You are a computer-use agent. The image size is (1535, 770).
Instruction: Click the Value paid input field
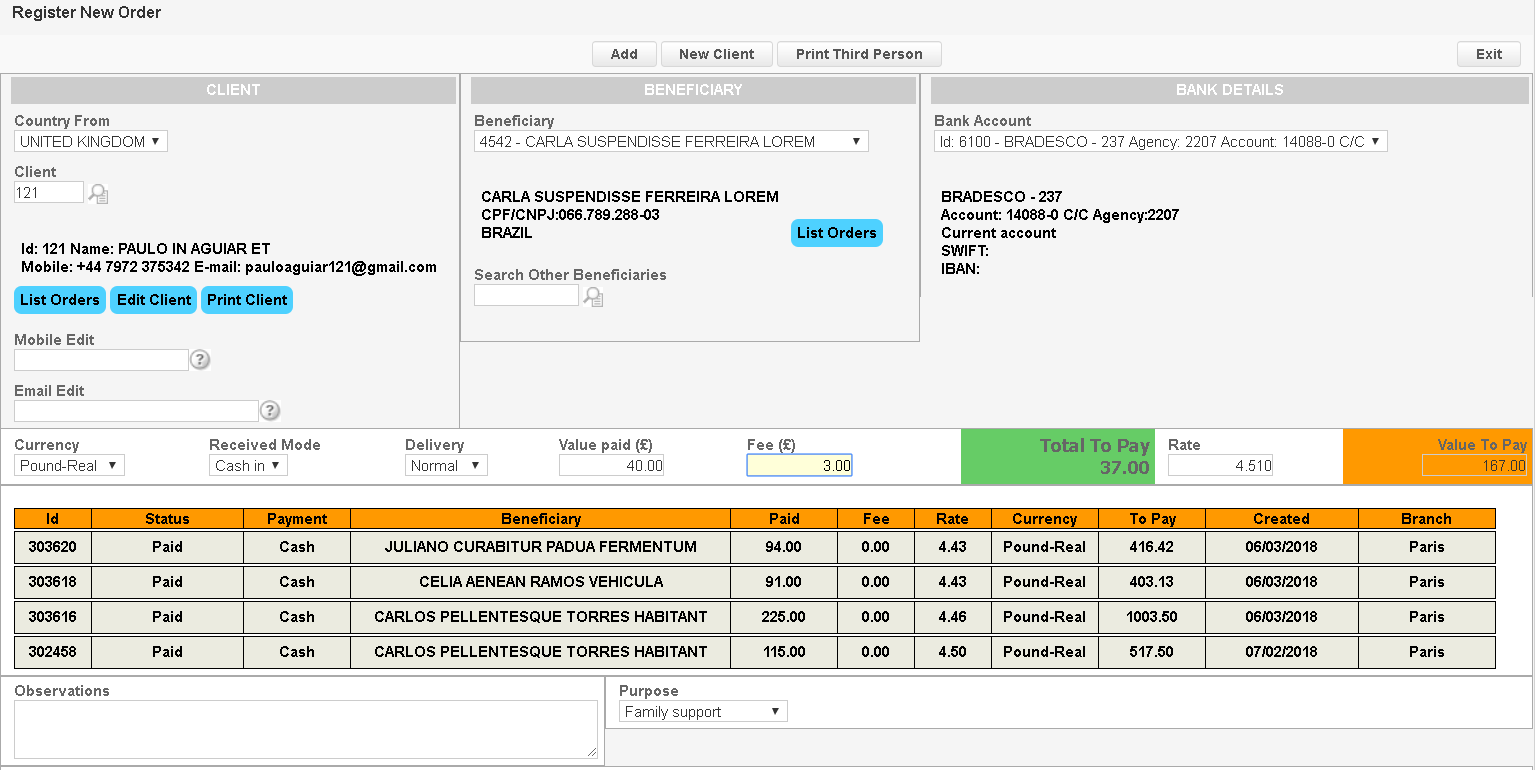click(611, 466)
